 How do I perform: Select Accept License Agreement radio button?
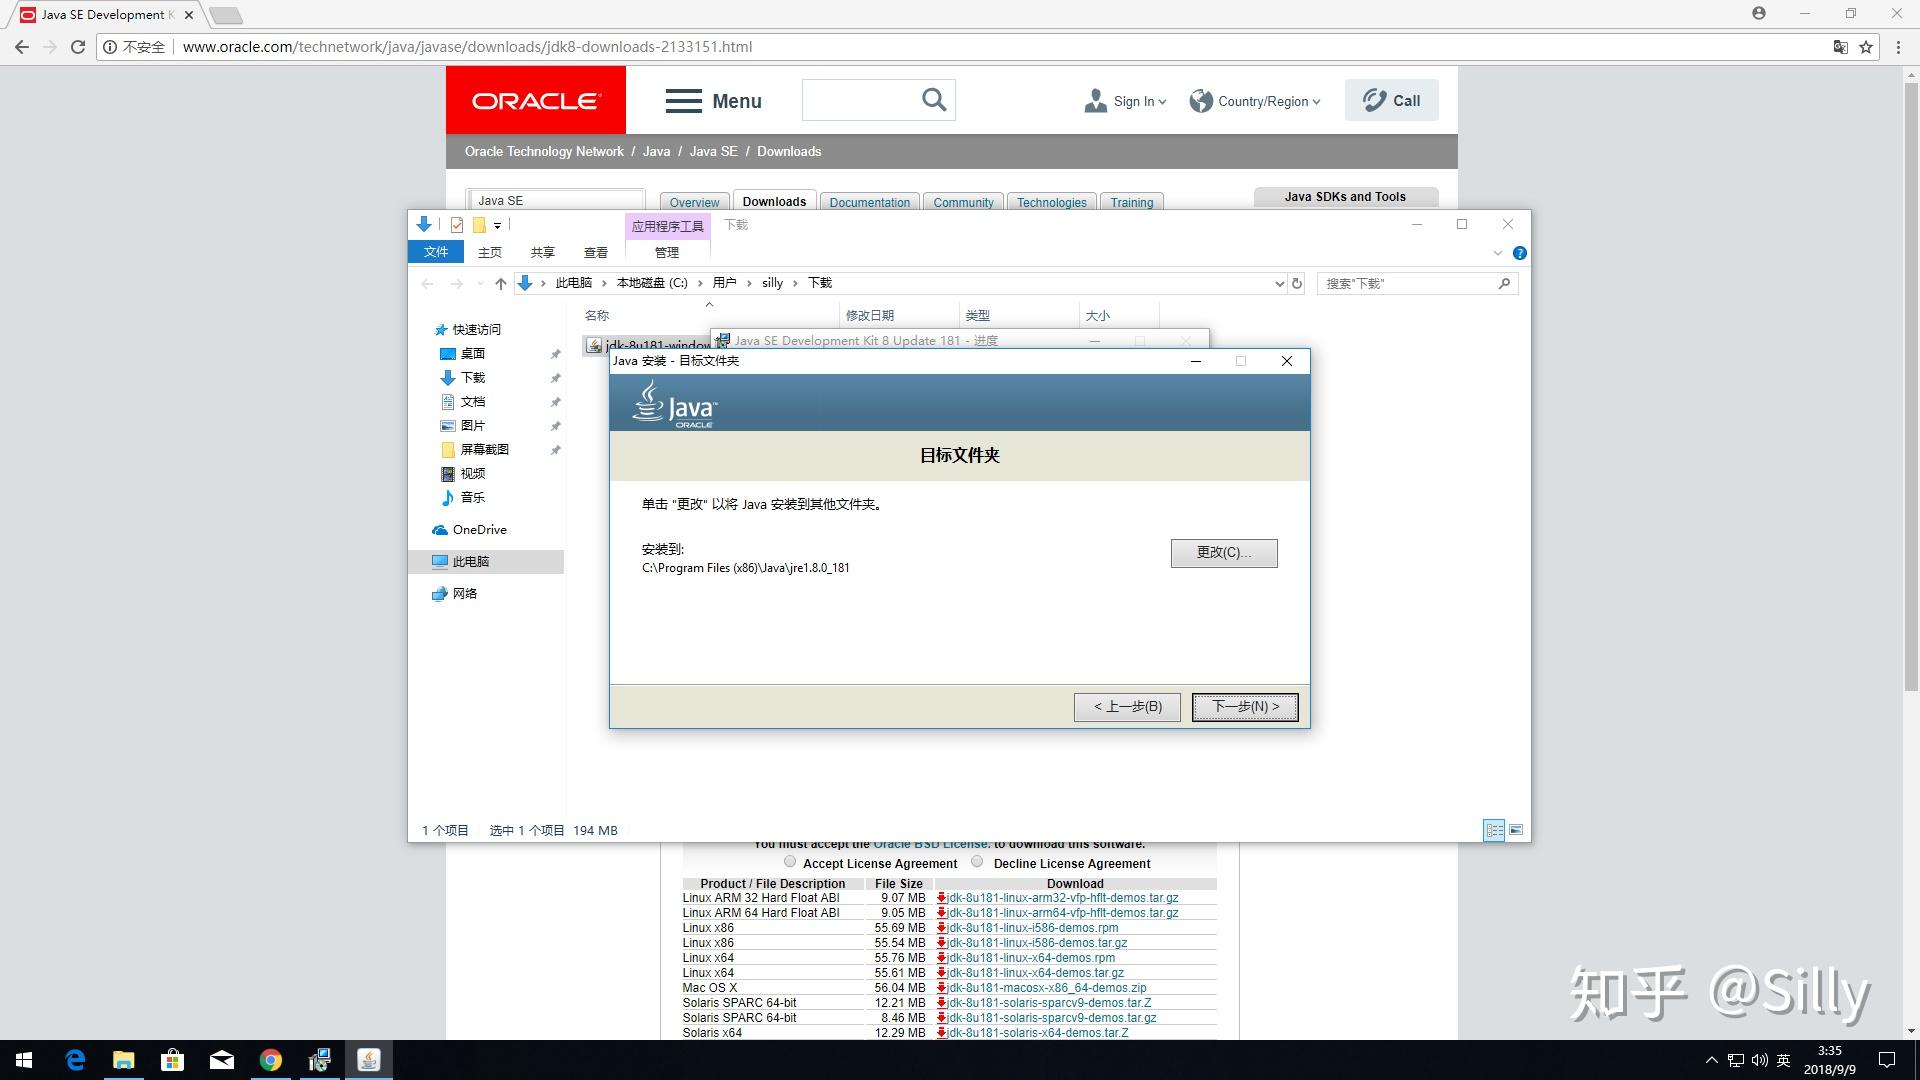click(790, 862)
